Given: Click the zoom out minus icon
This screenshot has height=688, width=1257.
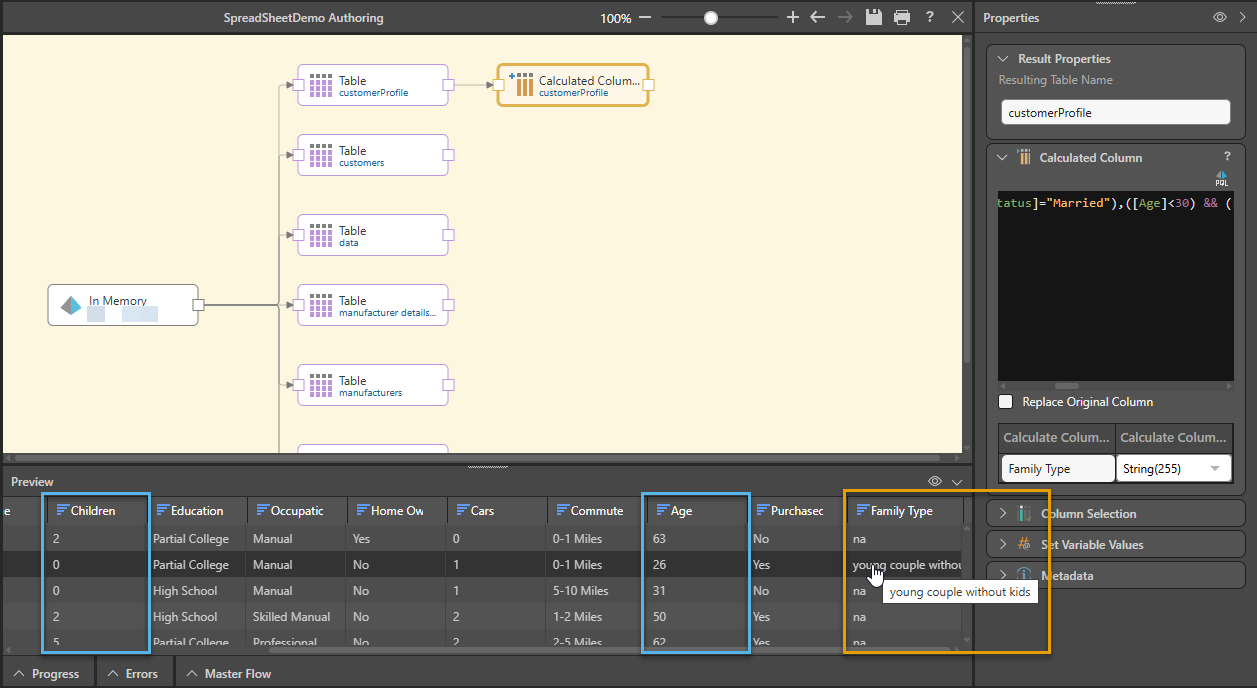Looking at the screenshot, I should 645,17.
